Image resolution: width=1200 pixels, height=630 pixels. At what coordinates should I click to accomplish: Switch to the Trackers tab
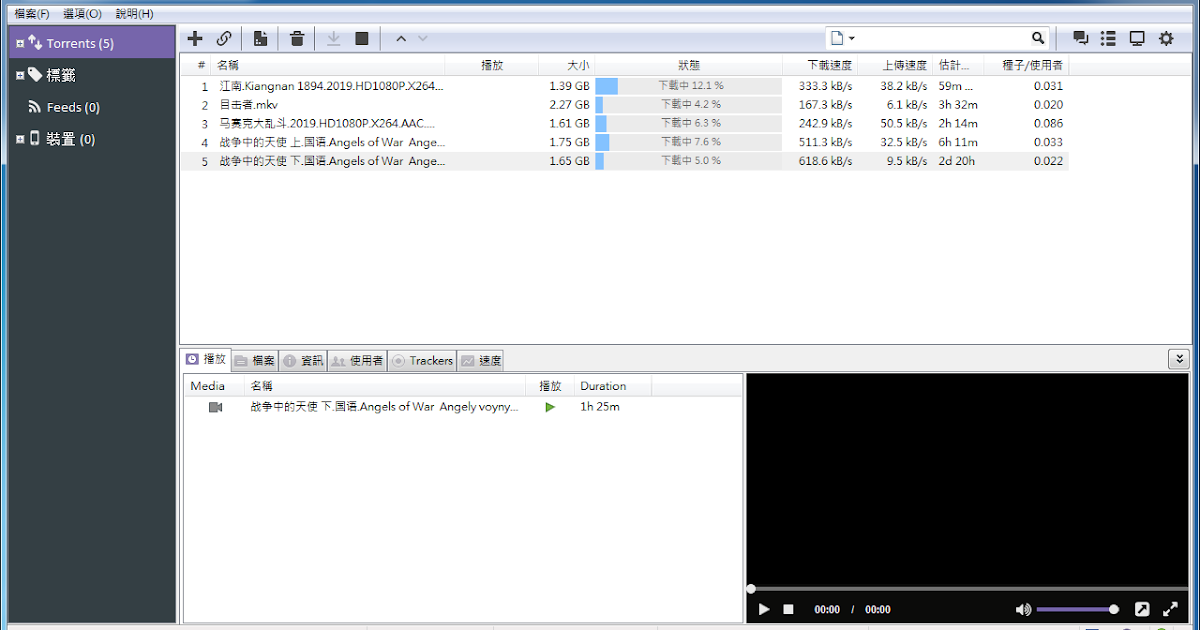pos(422,360)
